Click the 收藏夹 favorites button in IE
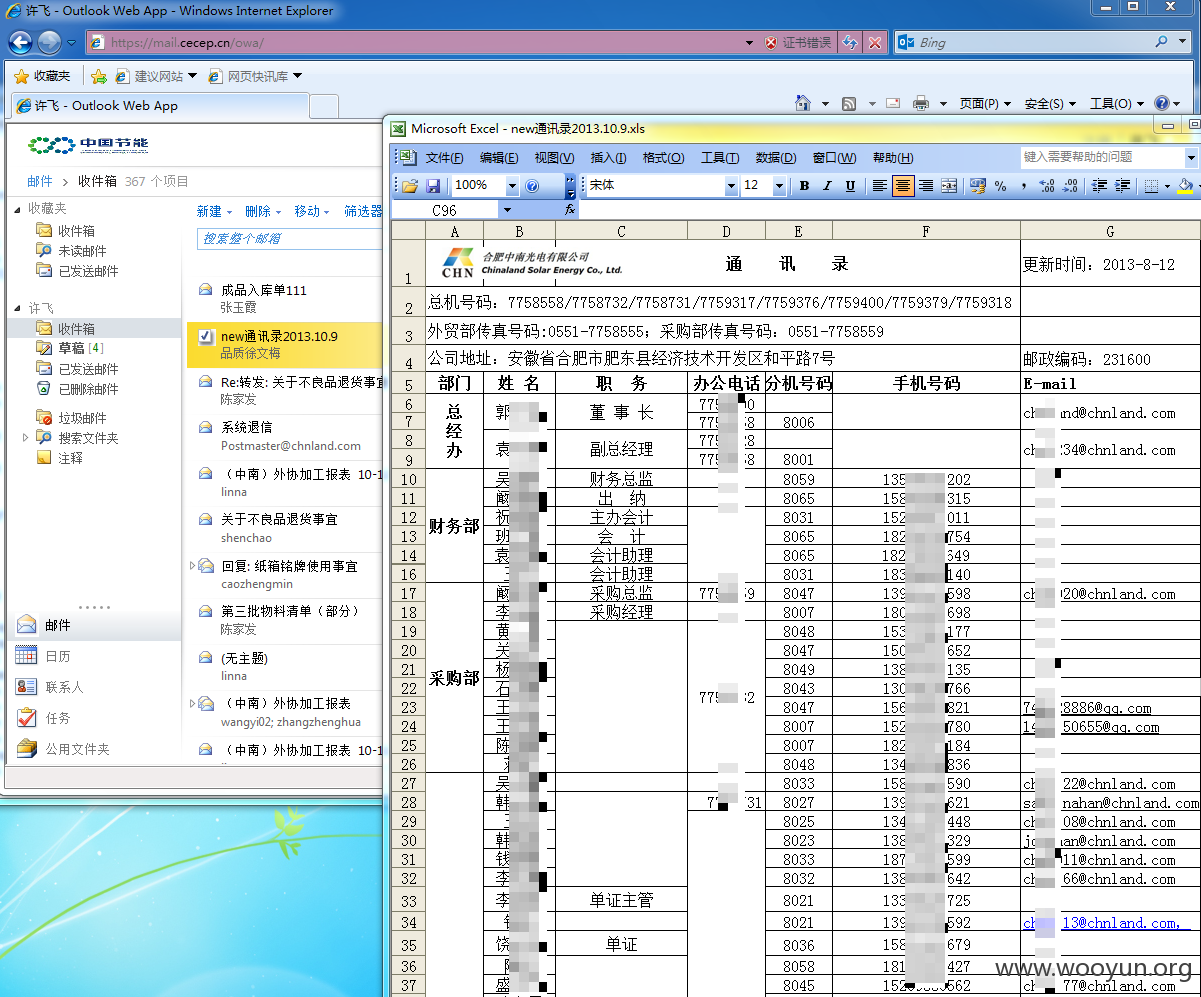The width and height of the screenshot is (1201, 997). (x=42, y=76)
